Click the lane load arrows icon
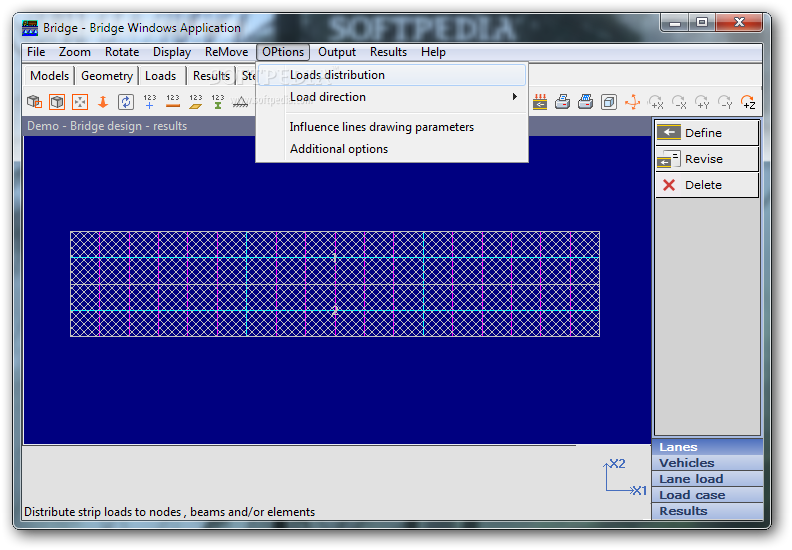 tap(540, 102)
